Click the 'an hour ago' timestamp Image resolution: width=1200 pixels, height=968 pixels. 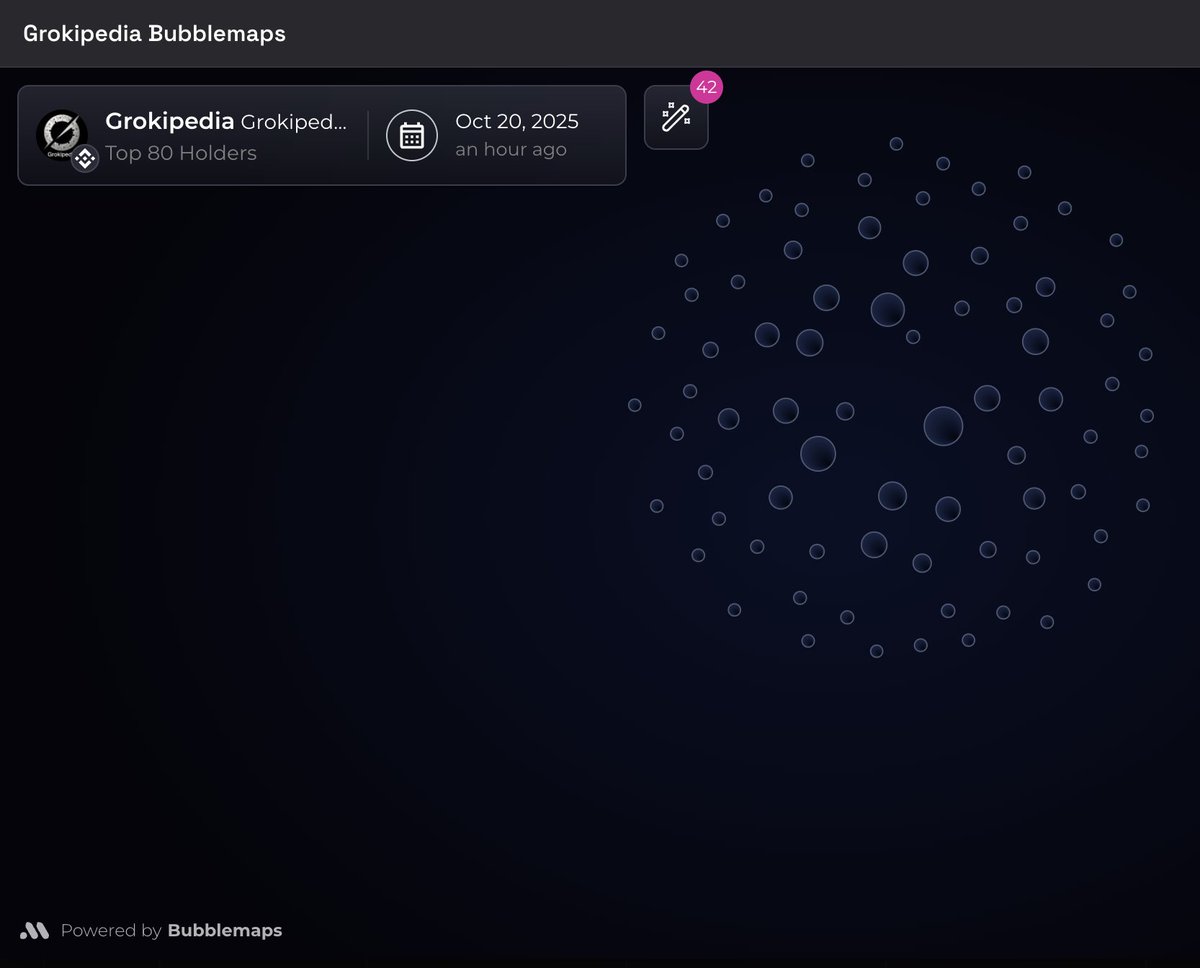coord(511,150)
